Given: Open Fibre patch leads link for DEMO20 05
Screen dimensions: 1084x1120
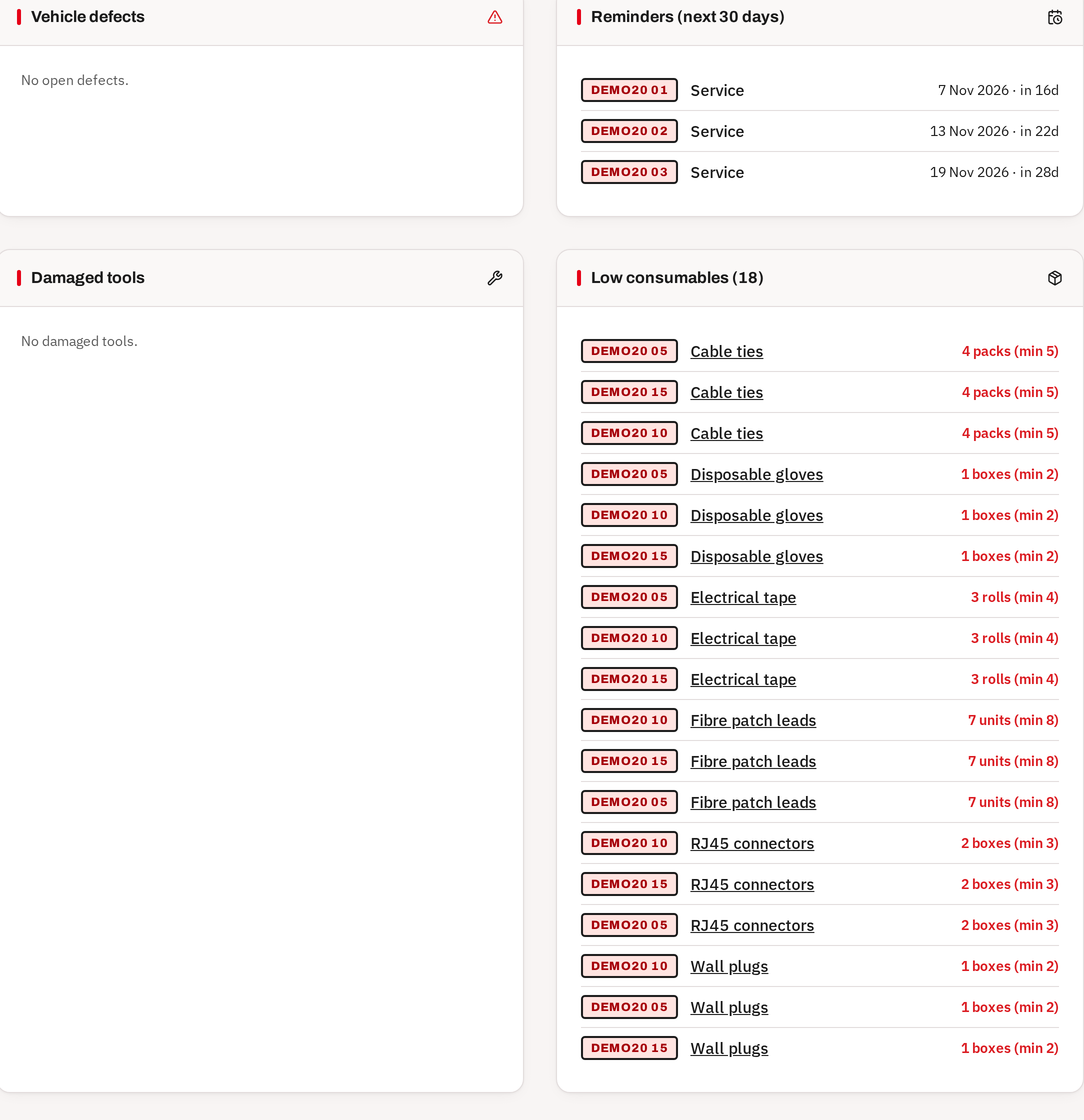Looking at the screenshot, I should click(x=753, y=802).
